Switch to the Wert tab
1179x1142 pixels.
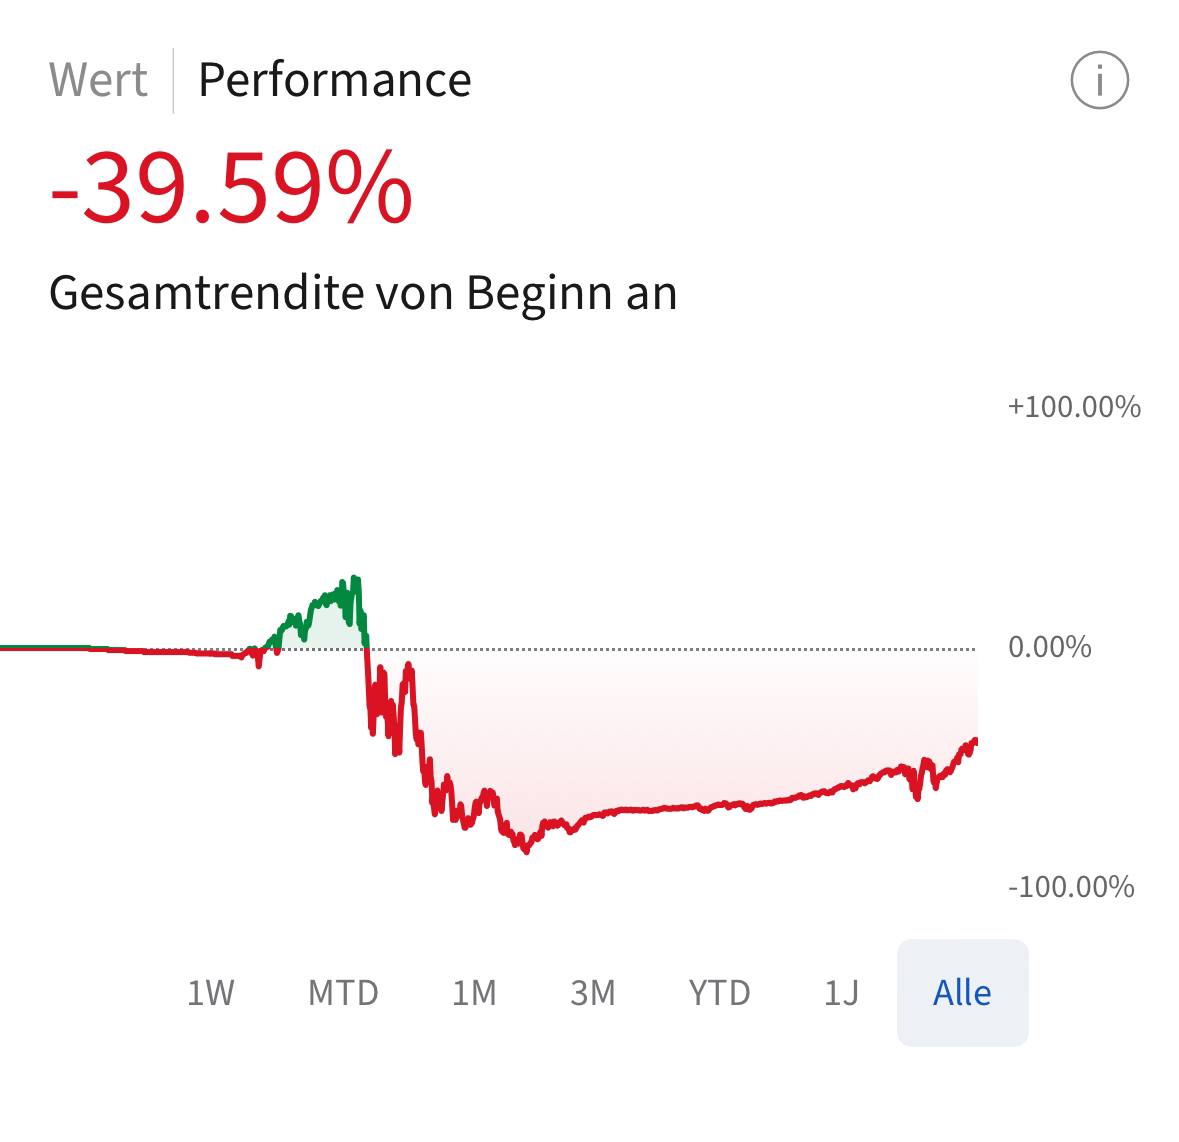(x=98, y=80)
